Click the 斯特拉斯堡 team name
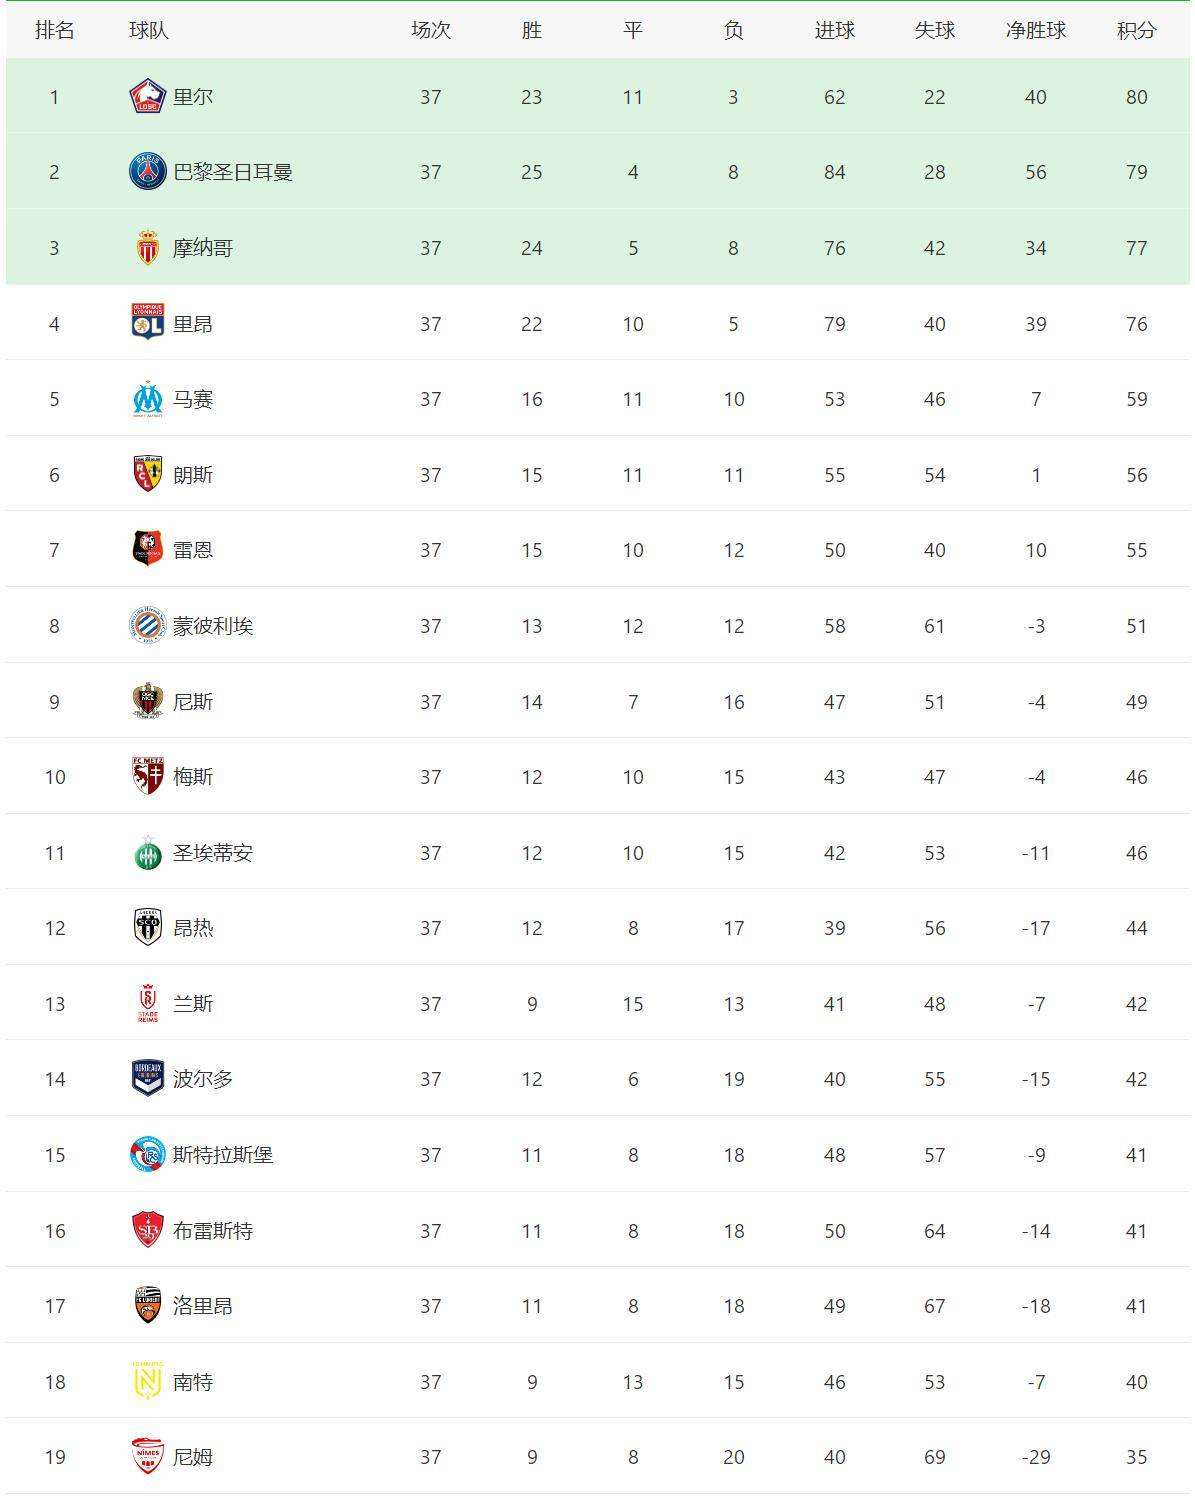The height and width of the screenshot is (1501, 1195). coord(223,1154)
